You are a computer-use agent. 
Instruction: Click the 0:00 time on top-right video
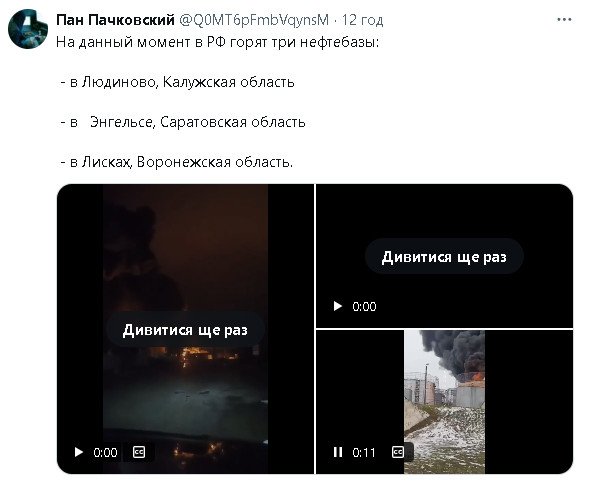(364, 307)
